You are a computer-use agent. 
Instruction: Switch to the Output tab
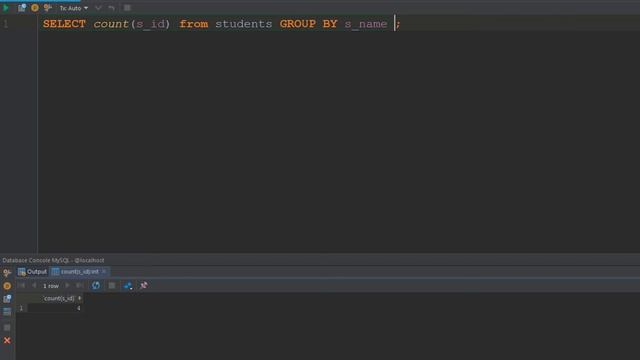point(32,271)
